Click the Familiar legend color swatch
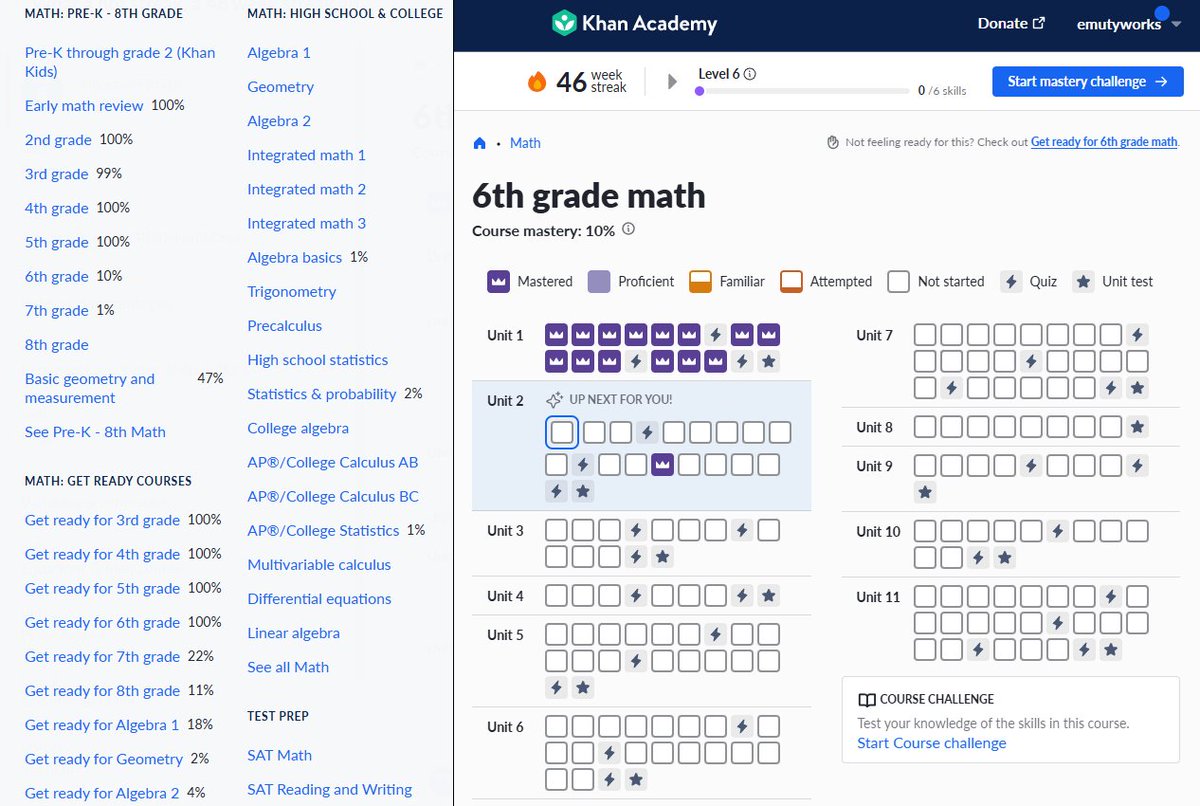Image resolution: width=1200 pixels, height=806 pixels. [x=700, y=281]
